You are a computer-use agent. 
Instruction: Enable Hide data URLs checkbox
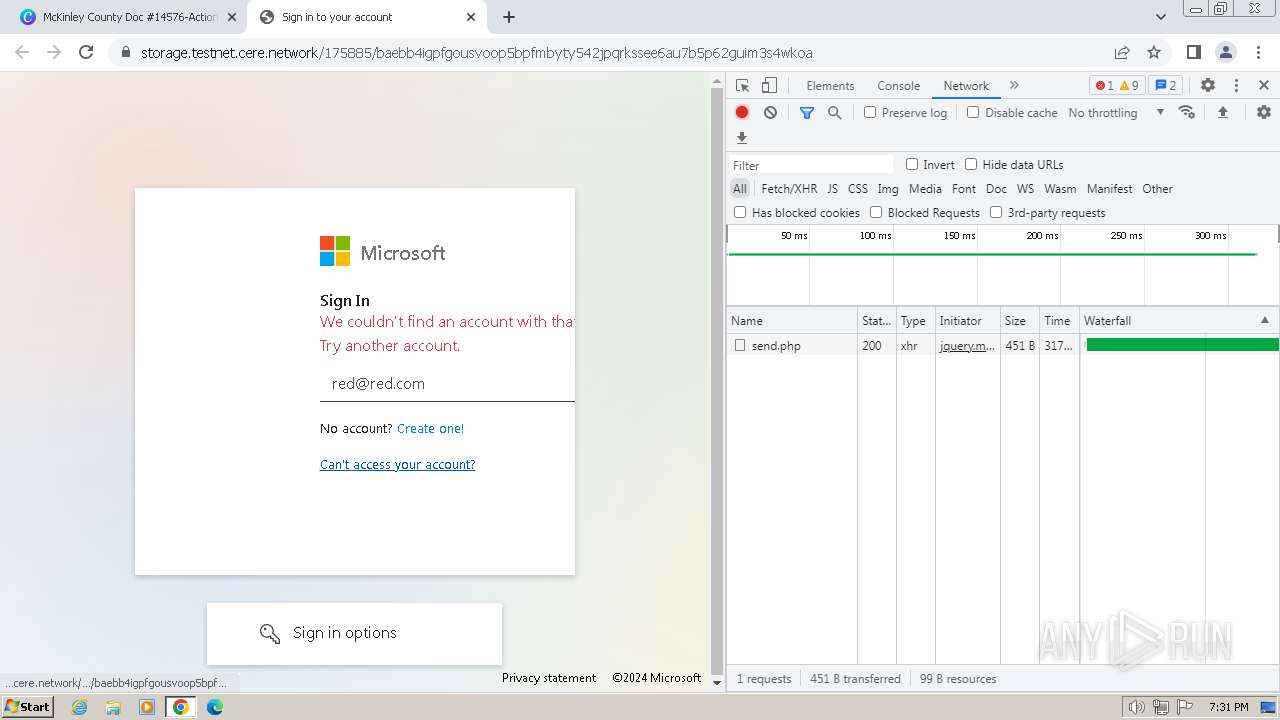971,164
